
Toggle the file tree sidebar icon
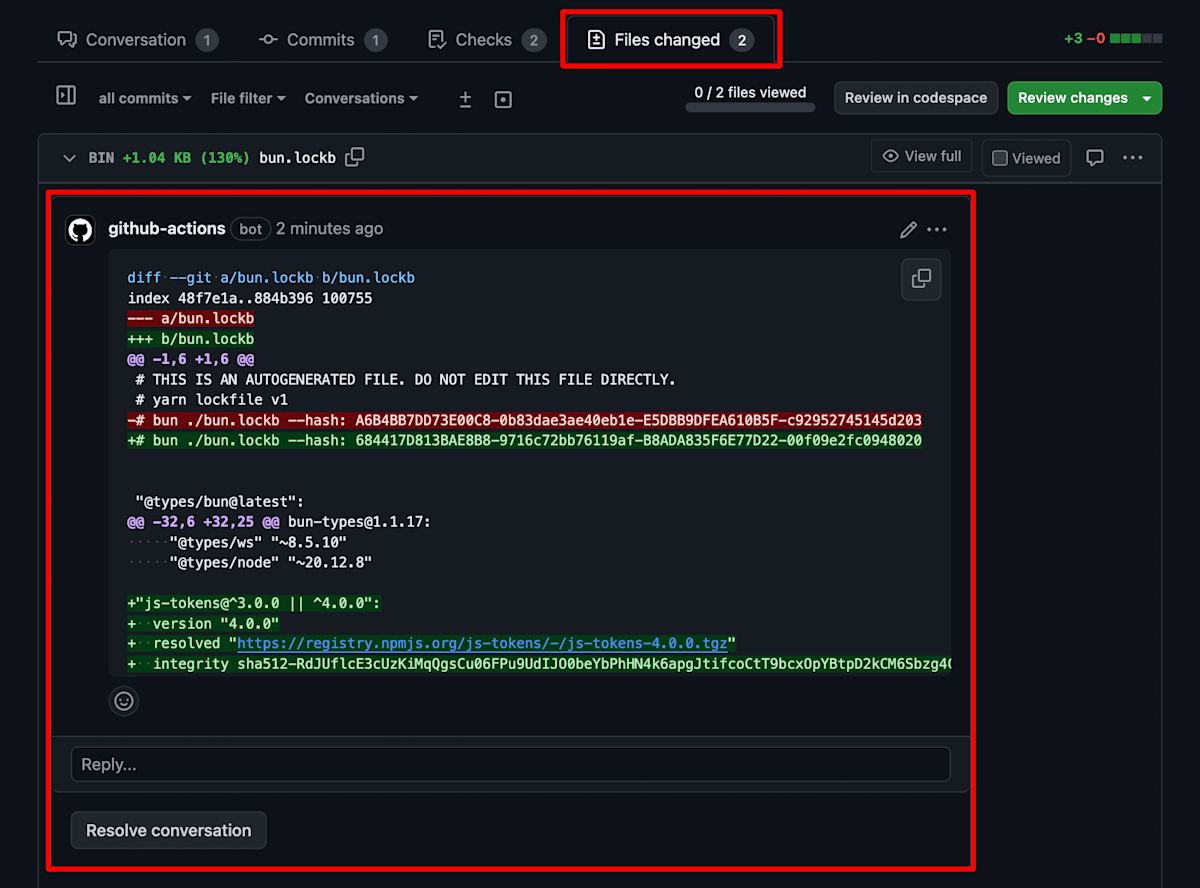point(66,96)
